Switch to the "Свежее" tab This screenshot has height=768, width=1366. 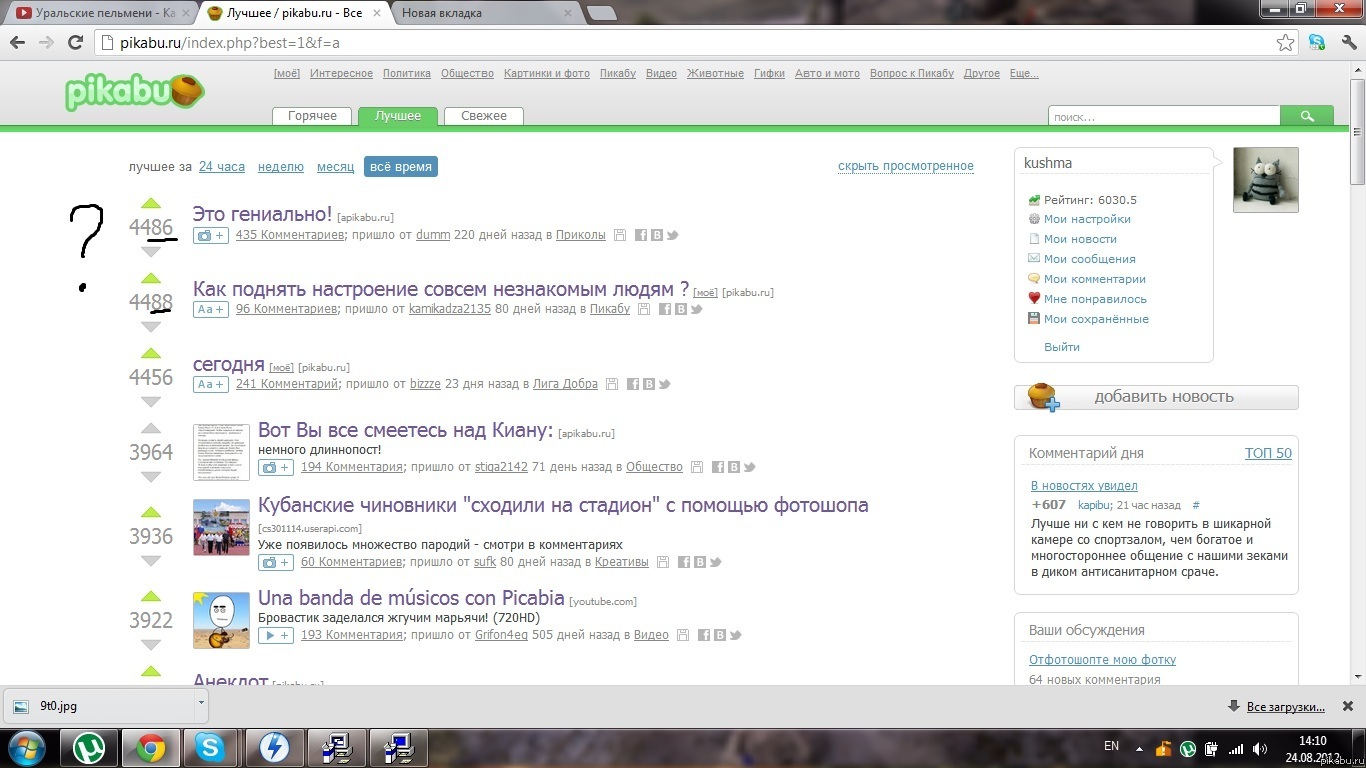pyautogui.click(x=483, y=116)
